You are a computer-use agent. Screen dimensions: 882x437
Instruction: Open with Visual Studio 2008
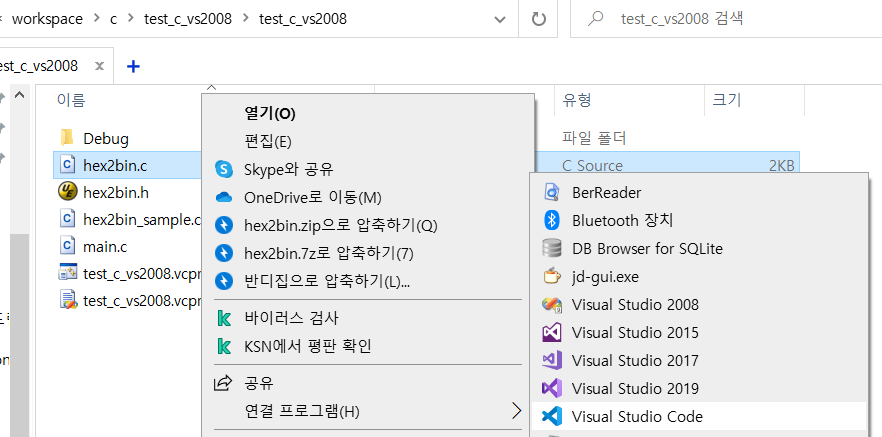click(x=698, y=304)
